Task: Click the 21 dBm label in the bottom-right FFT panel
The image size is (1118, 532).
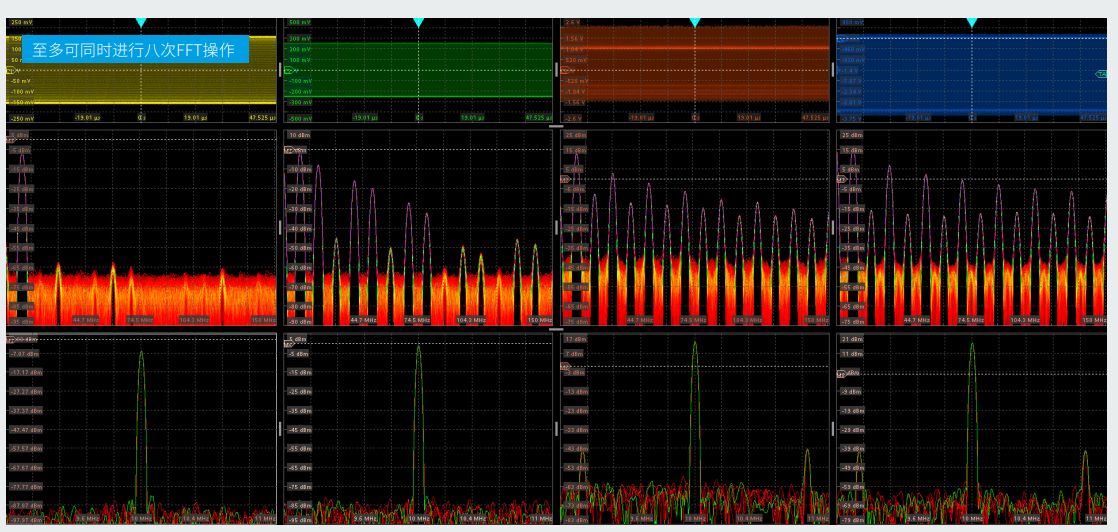Action: click(x=851, y=340)
